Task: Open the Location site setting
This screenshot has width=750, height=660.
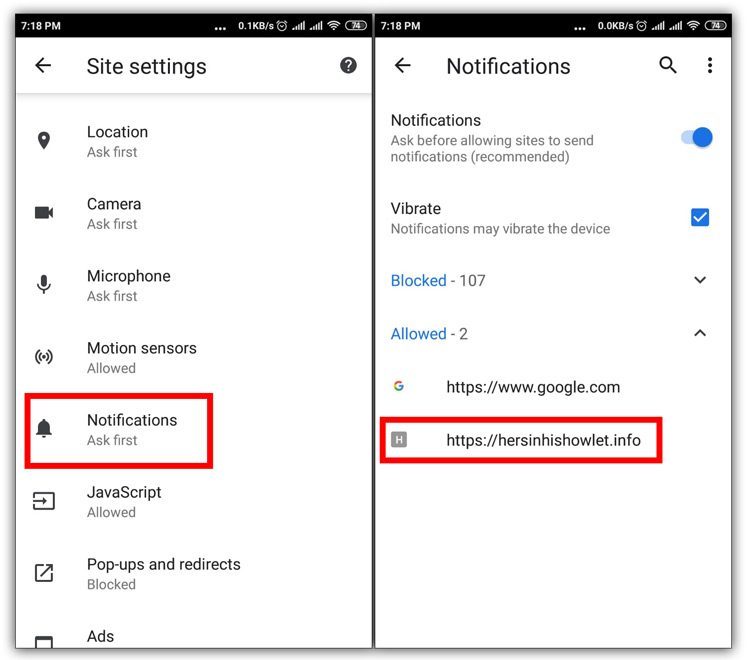Action: tap(194, 141)
